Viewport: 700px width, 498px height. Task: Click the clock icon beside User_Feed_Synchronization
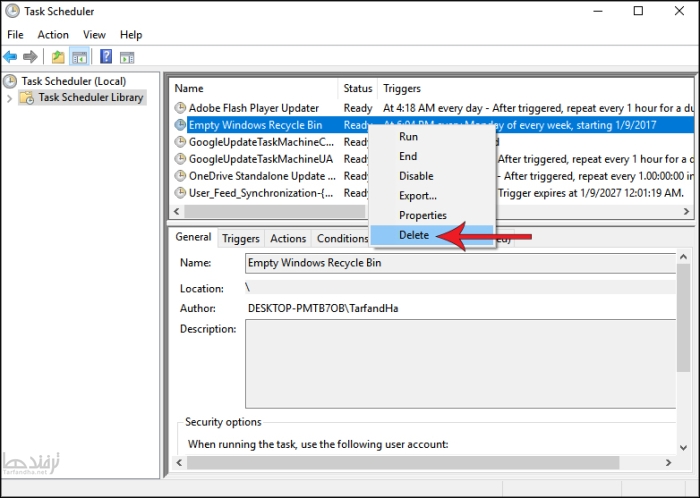pyautogui.click(x=180, y=192)
